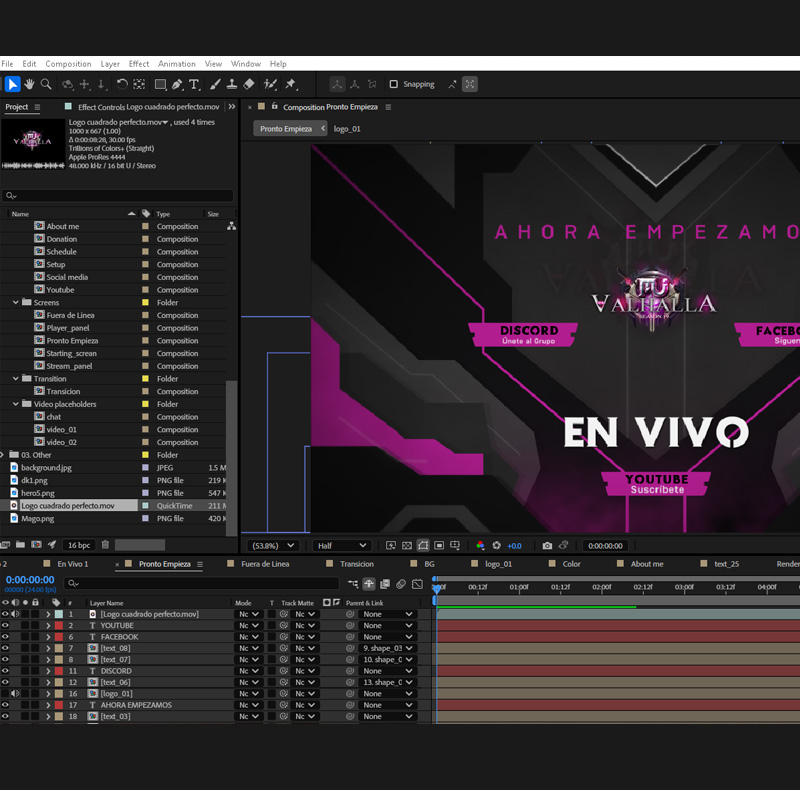
Task: Expand the DISCORD layer properties
Action: [48, 671]
